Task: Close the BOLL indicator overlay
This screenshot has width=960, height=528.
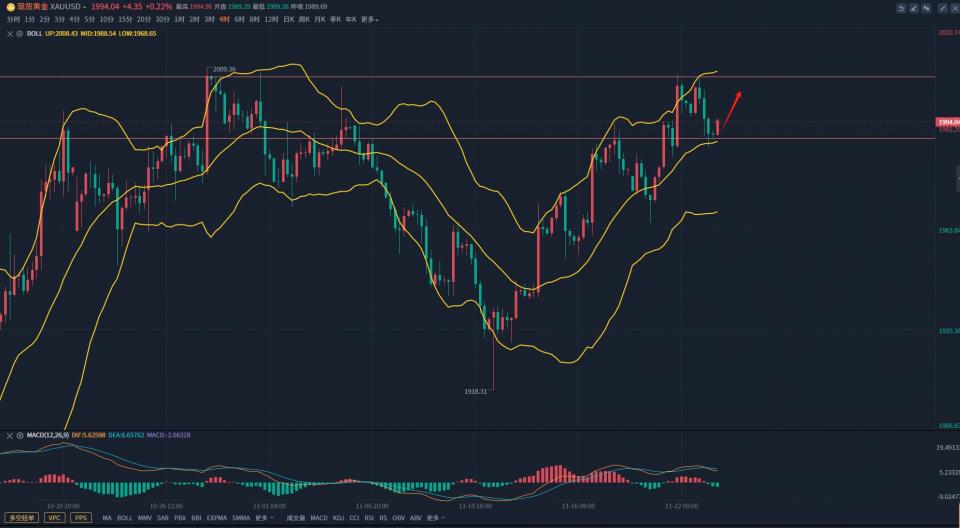Action: click(x=8, y=33)
